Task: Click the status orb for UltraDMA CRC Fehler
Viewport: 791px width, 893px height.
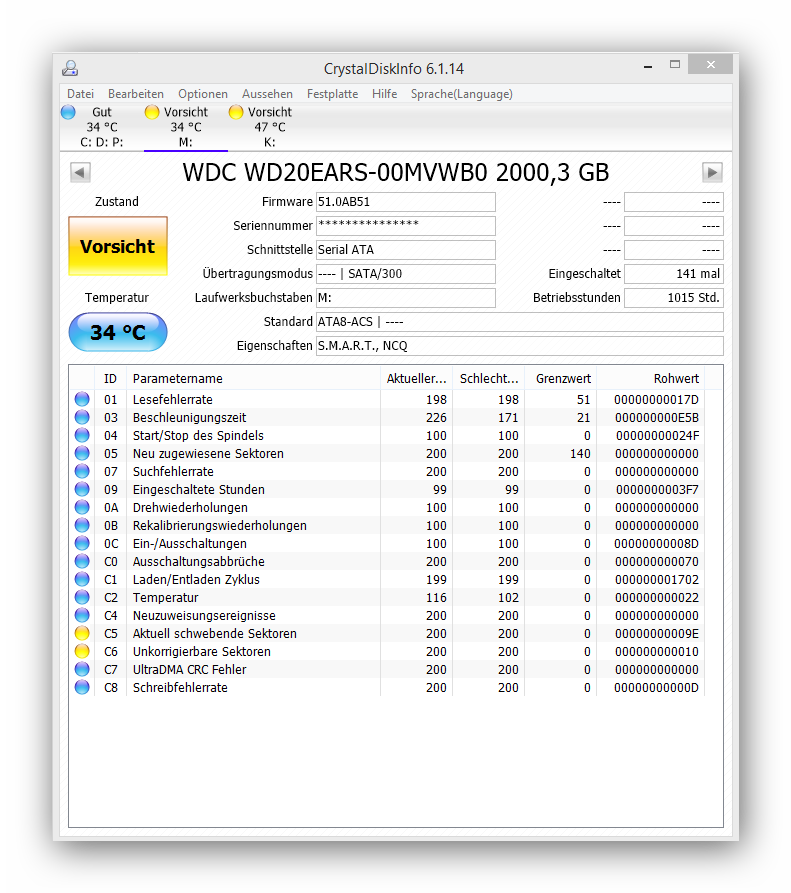Action: coord(82,669)
